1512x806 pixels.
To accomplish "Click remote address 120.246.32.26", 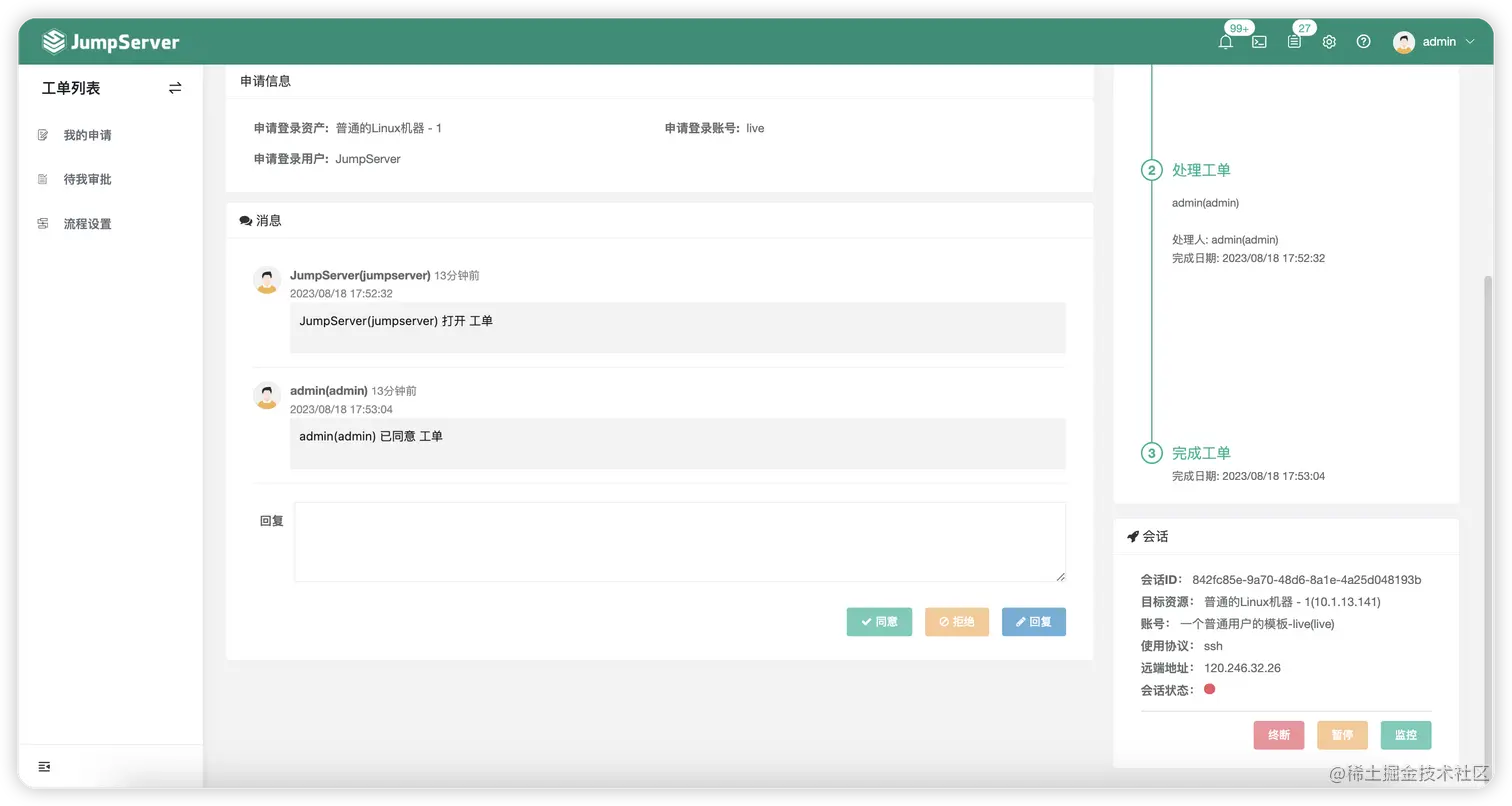I will [1242, 668].
